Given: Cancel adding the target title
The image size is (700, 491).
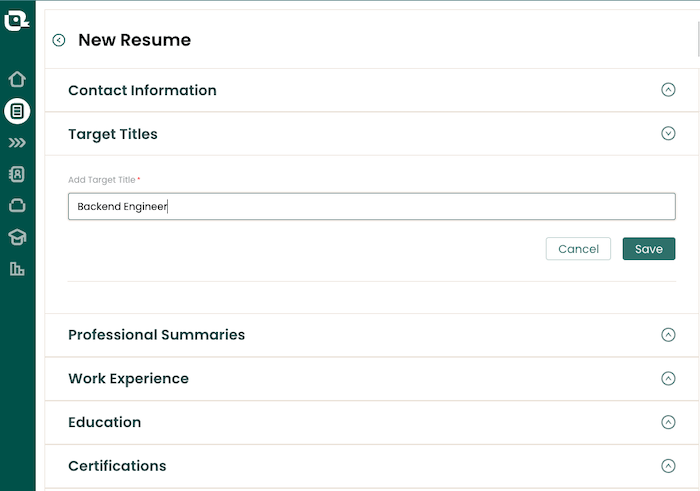Looking at the screenshot, I should coord(578,249).
